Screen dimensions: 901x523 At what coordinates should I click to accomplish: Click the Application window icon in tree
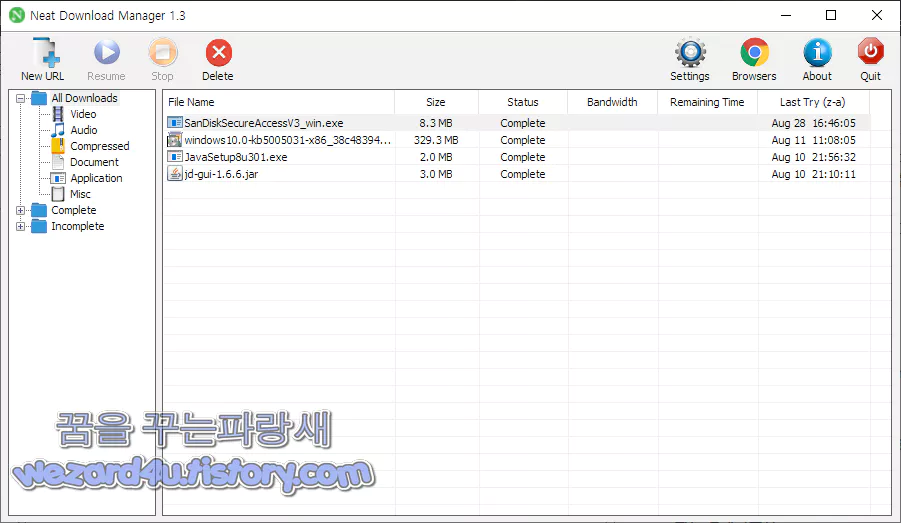coord(58,178)
